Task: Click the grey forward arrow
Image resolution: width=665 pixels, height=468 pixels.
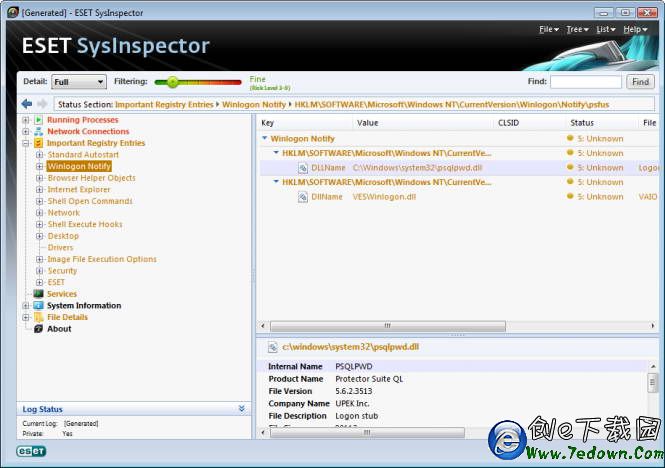Action: (42, 104)
